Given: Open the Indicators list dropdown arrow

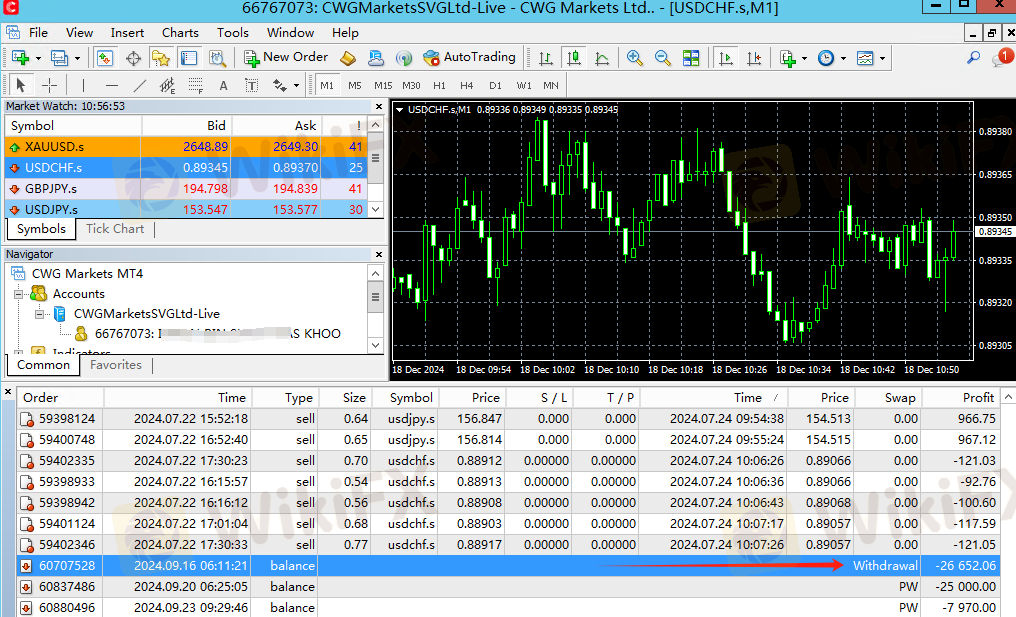Looking at the screenshot, I should tap(804, 58).
